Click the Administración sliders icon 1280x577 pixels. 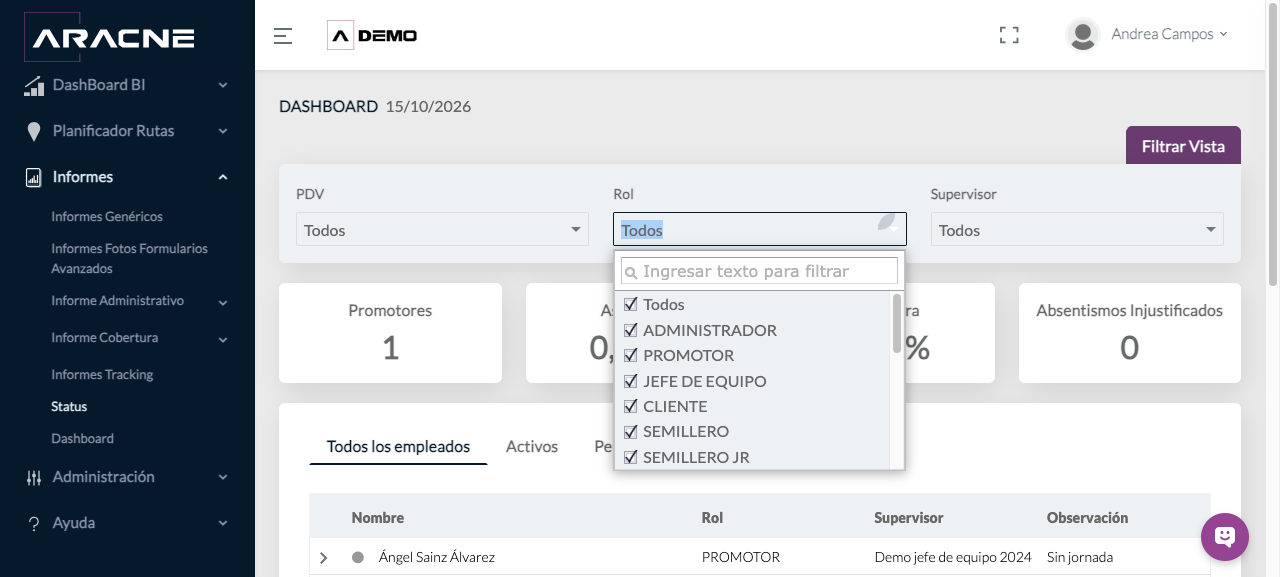34,478
